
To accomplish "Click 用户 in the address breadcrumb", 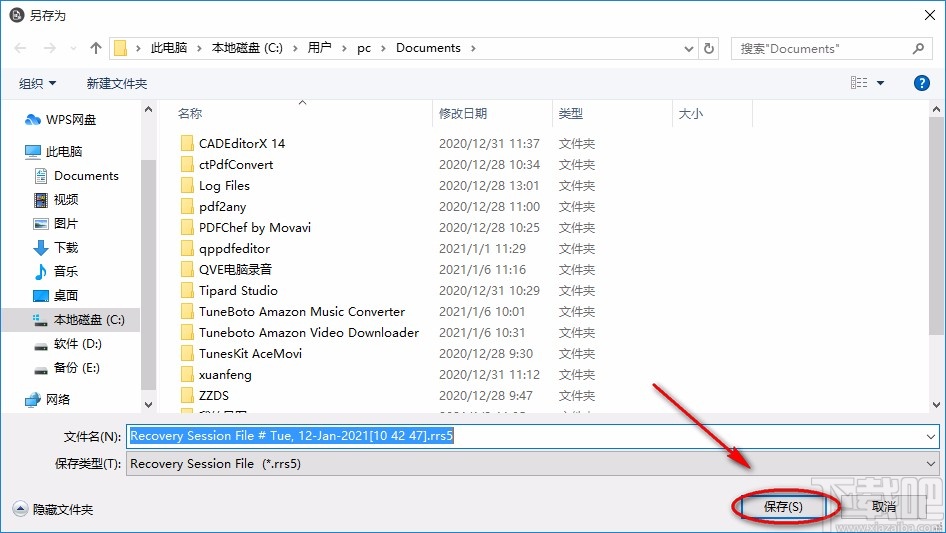I will (x=319, y=48).
